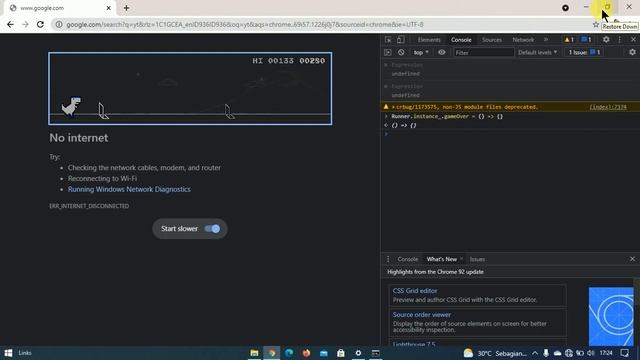640x360 pixels.
Task: Click the Chrome taskbar icon
Action: [x=271, y=353]
